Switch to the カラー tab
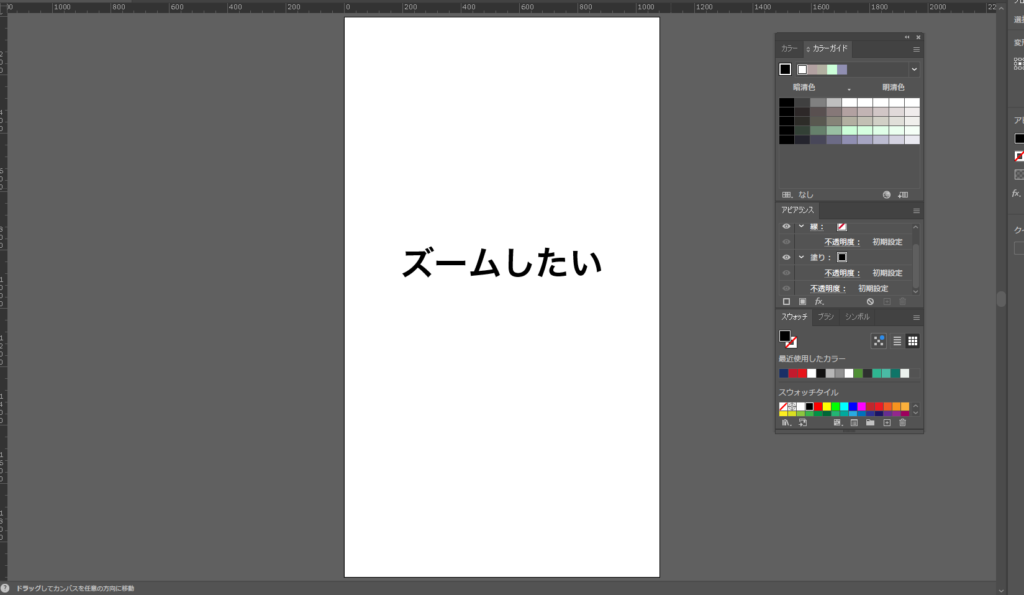This screenshot has height=595, width=1024. (x=789, y=48)
